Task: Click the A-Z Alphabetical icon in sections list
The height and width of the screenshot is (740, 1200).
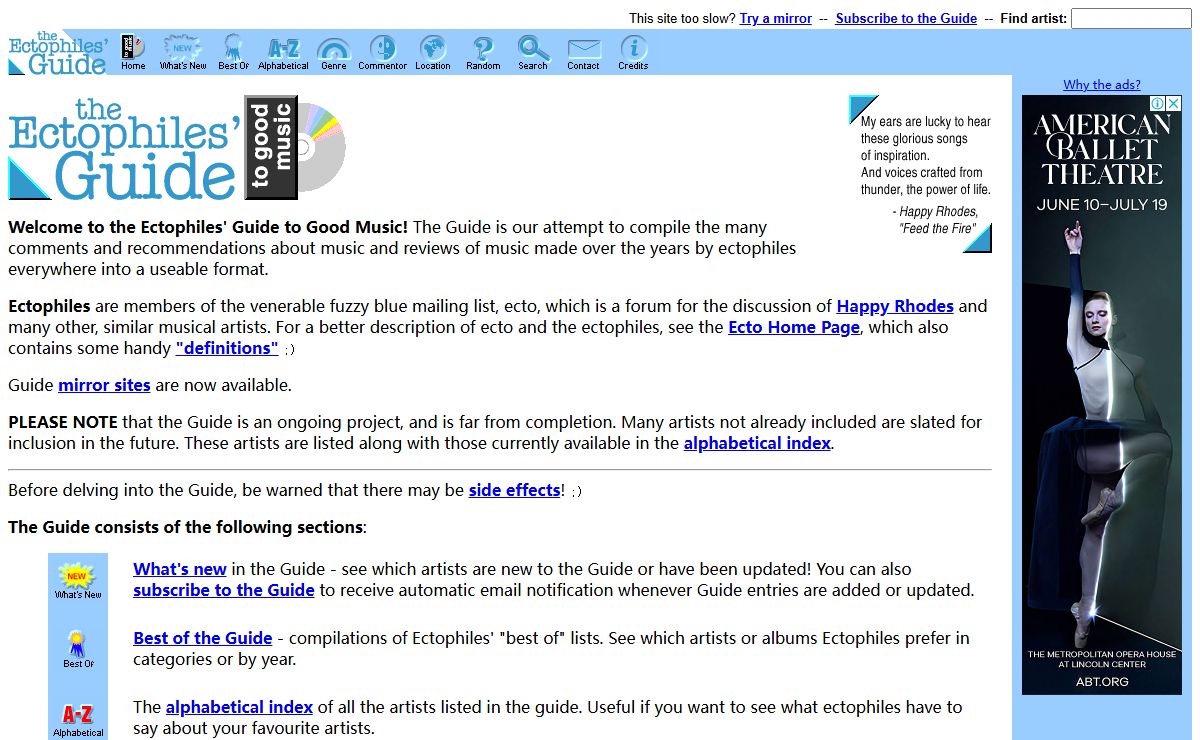Action: click(78, 721)
